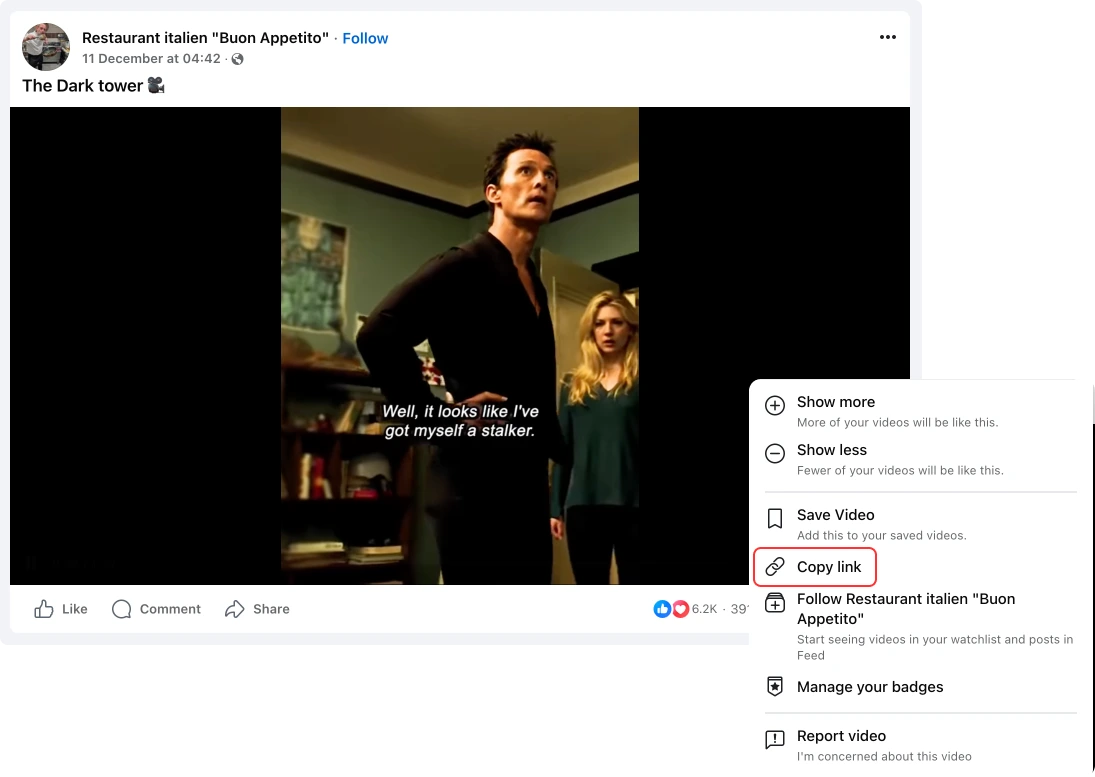
Task: Click the blue like reaction icon
Action: pyautogui.click(x=662, y=609)
